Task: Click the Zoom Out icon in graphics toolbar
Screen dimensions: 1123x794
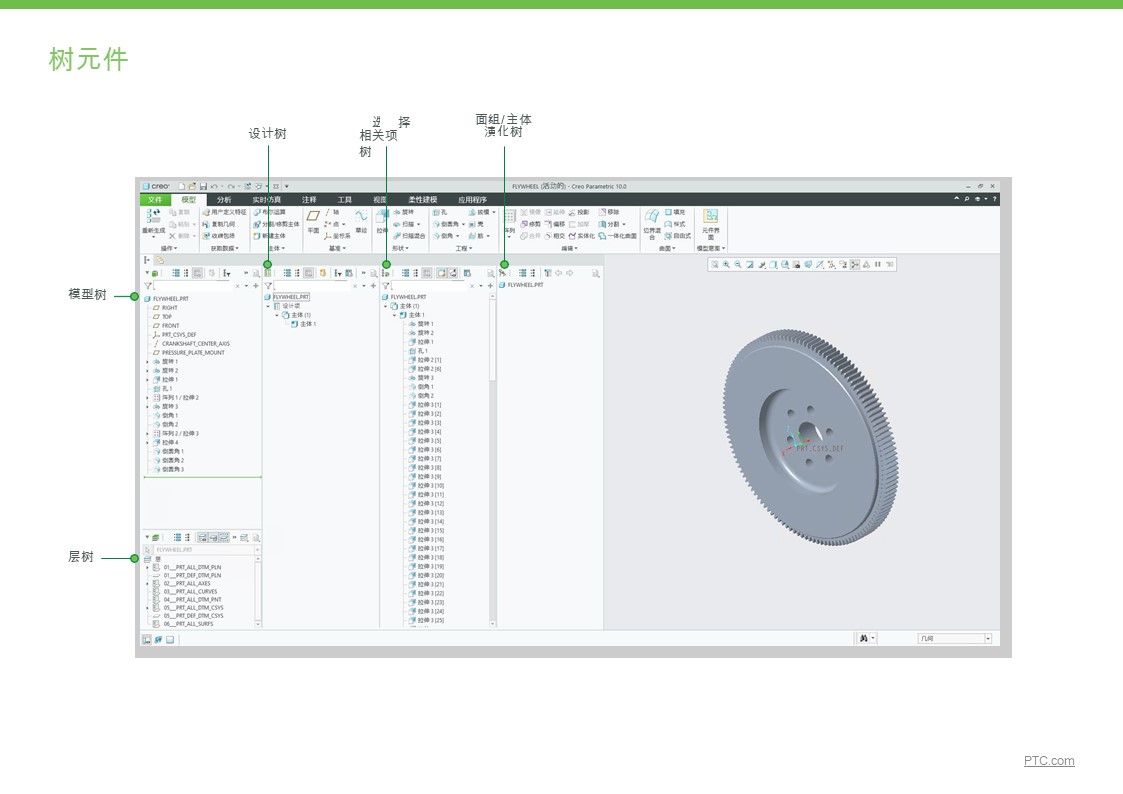Action: [x=738, y=265]
